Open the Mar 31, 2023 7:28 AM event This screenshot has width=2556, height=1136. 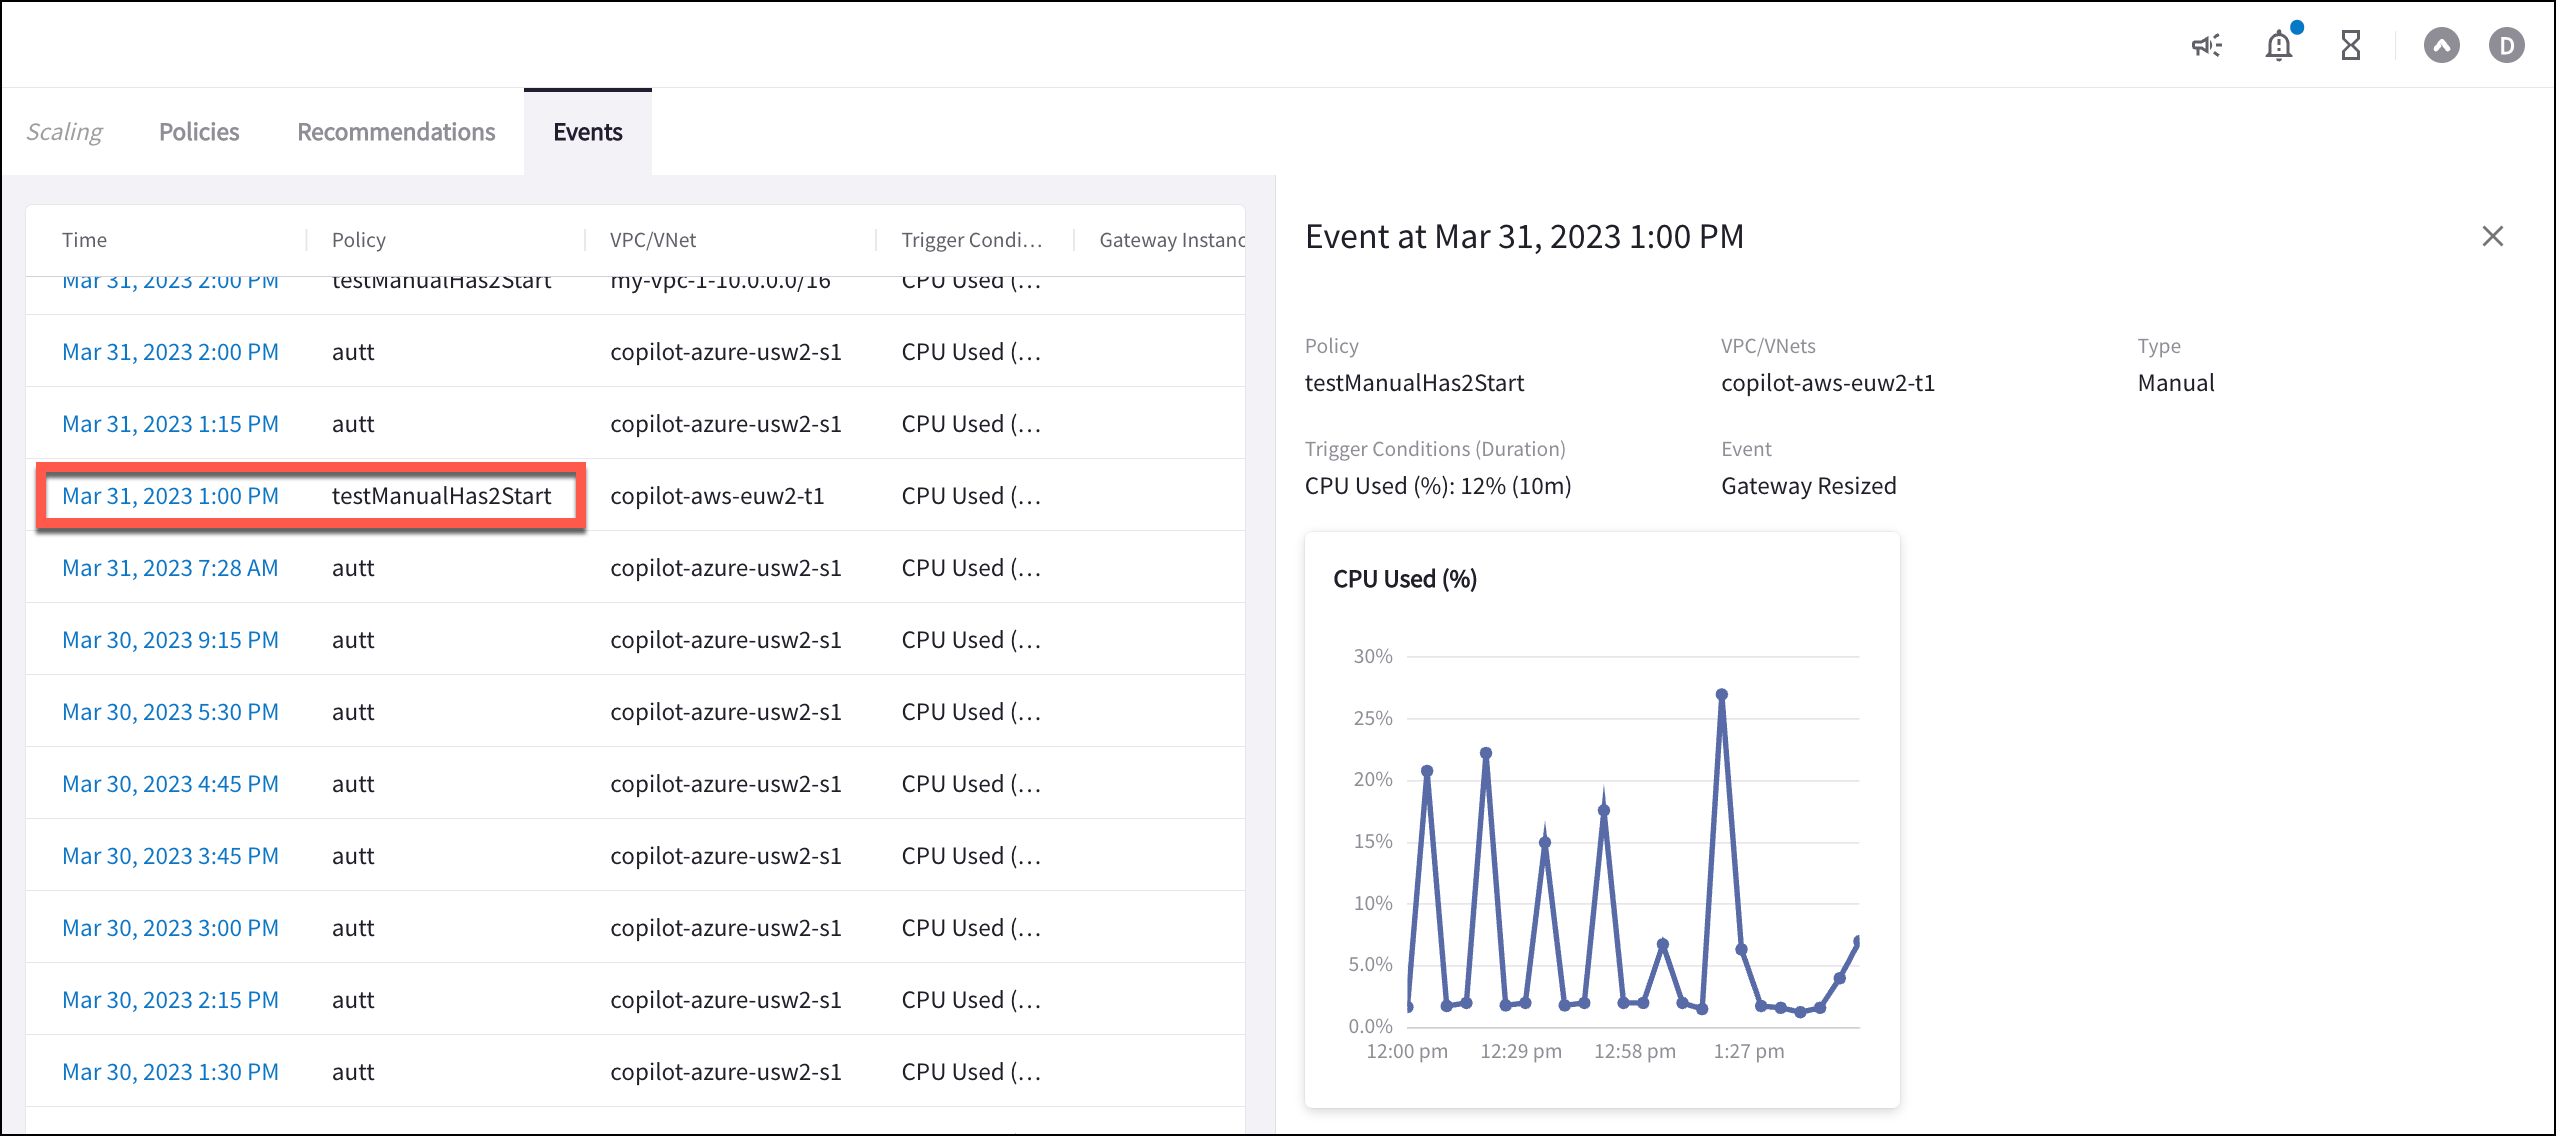(x=170, y=568)
